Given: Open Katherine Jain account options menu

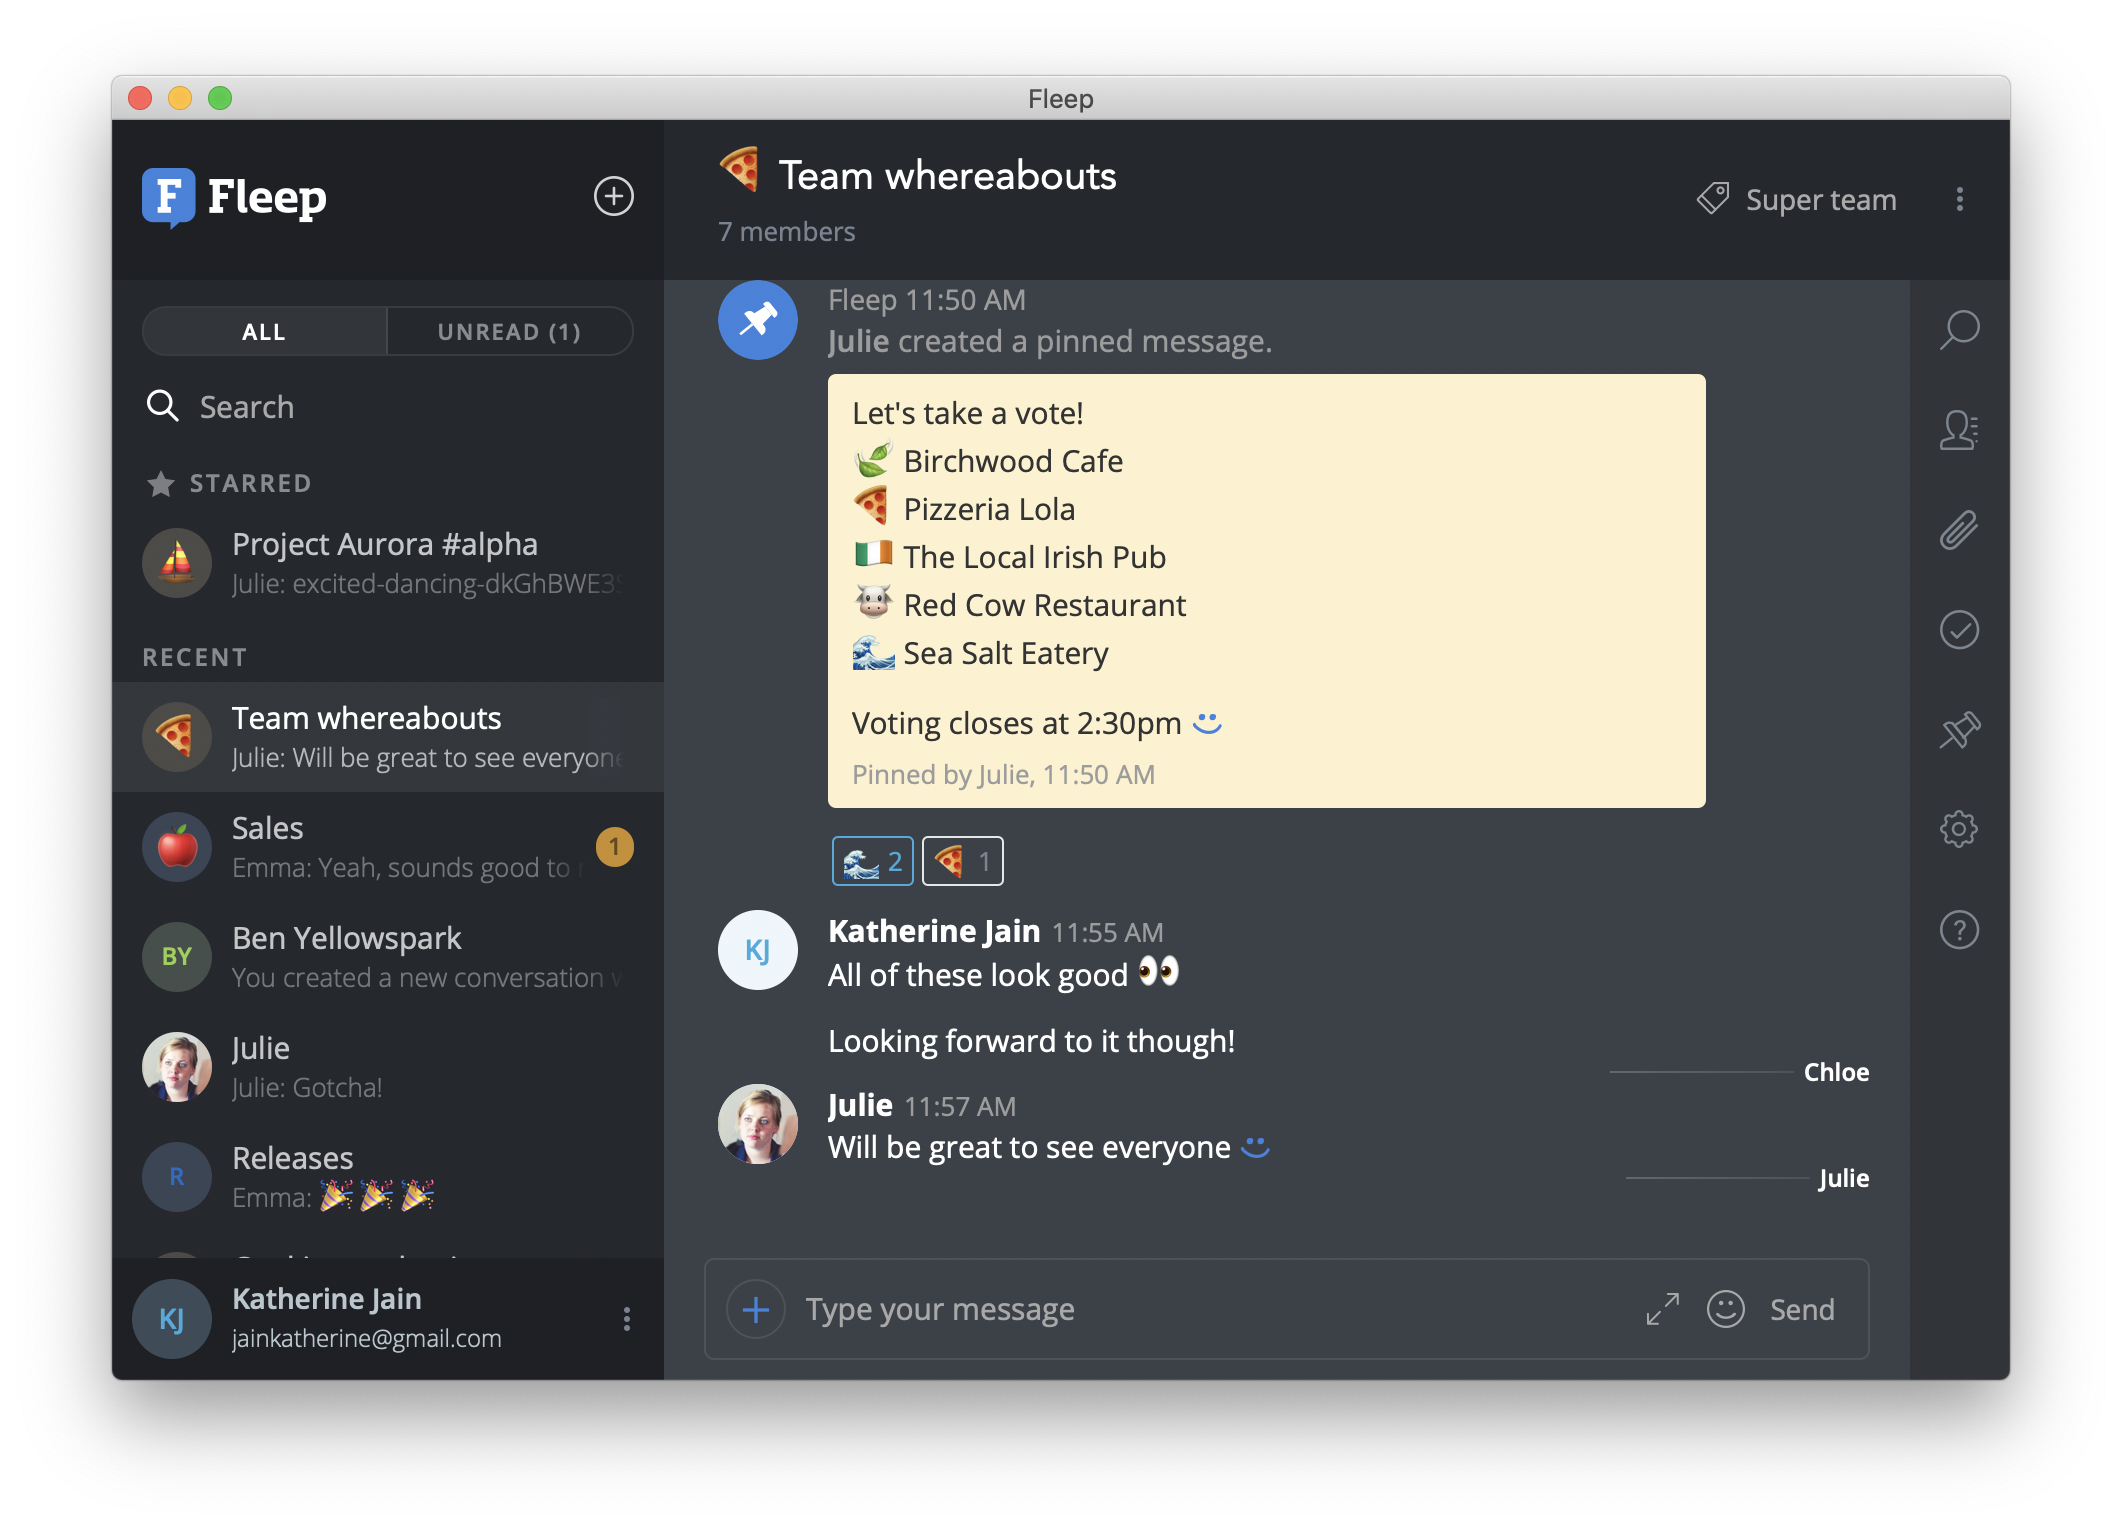Looking at the screenshot, I should (627, 1319).
